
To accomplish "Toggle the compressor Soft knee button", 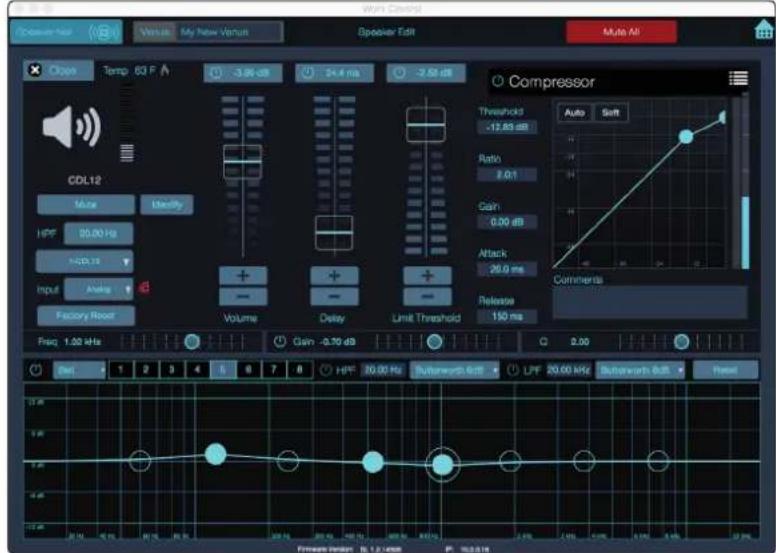I will point(611,113).
